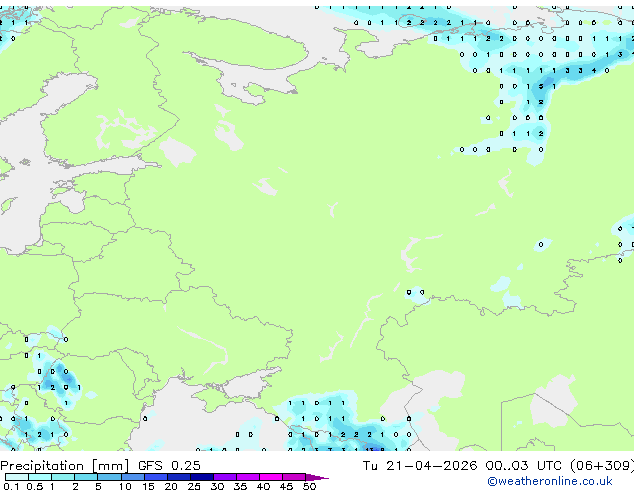Click the '0.1' legend scale label
The height and width of the screenshot is (490, 634).
point(11,486)
